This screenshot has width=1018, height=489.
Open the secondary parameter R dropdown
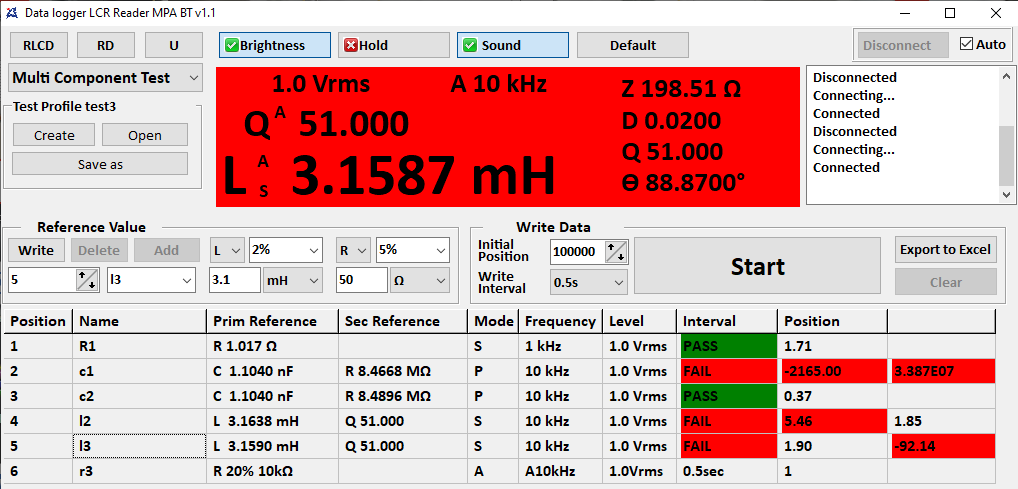pyautogui.click(x=353, y=250)
